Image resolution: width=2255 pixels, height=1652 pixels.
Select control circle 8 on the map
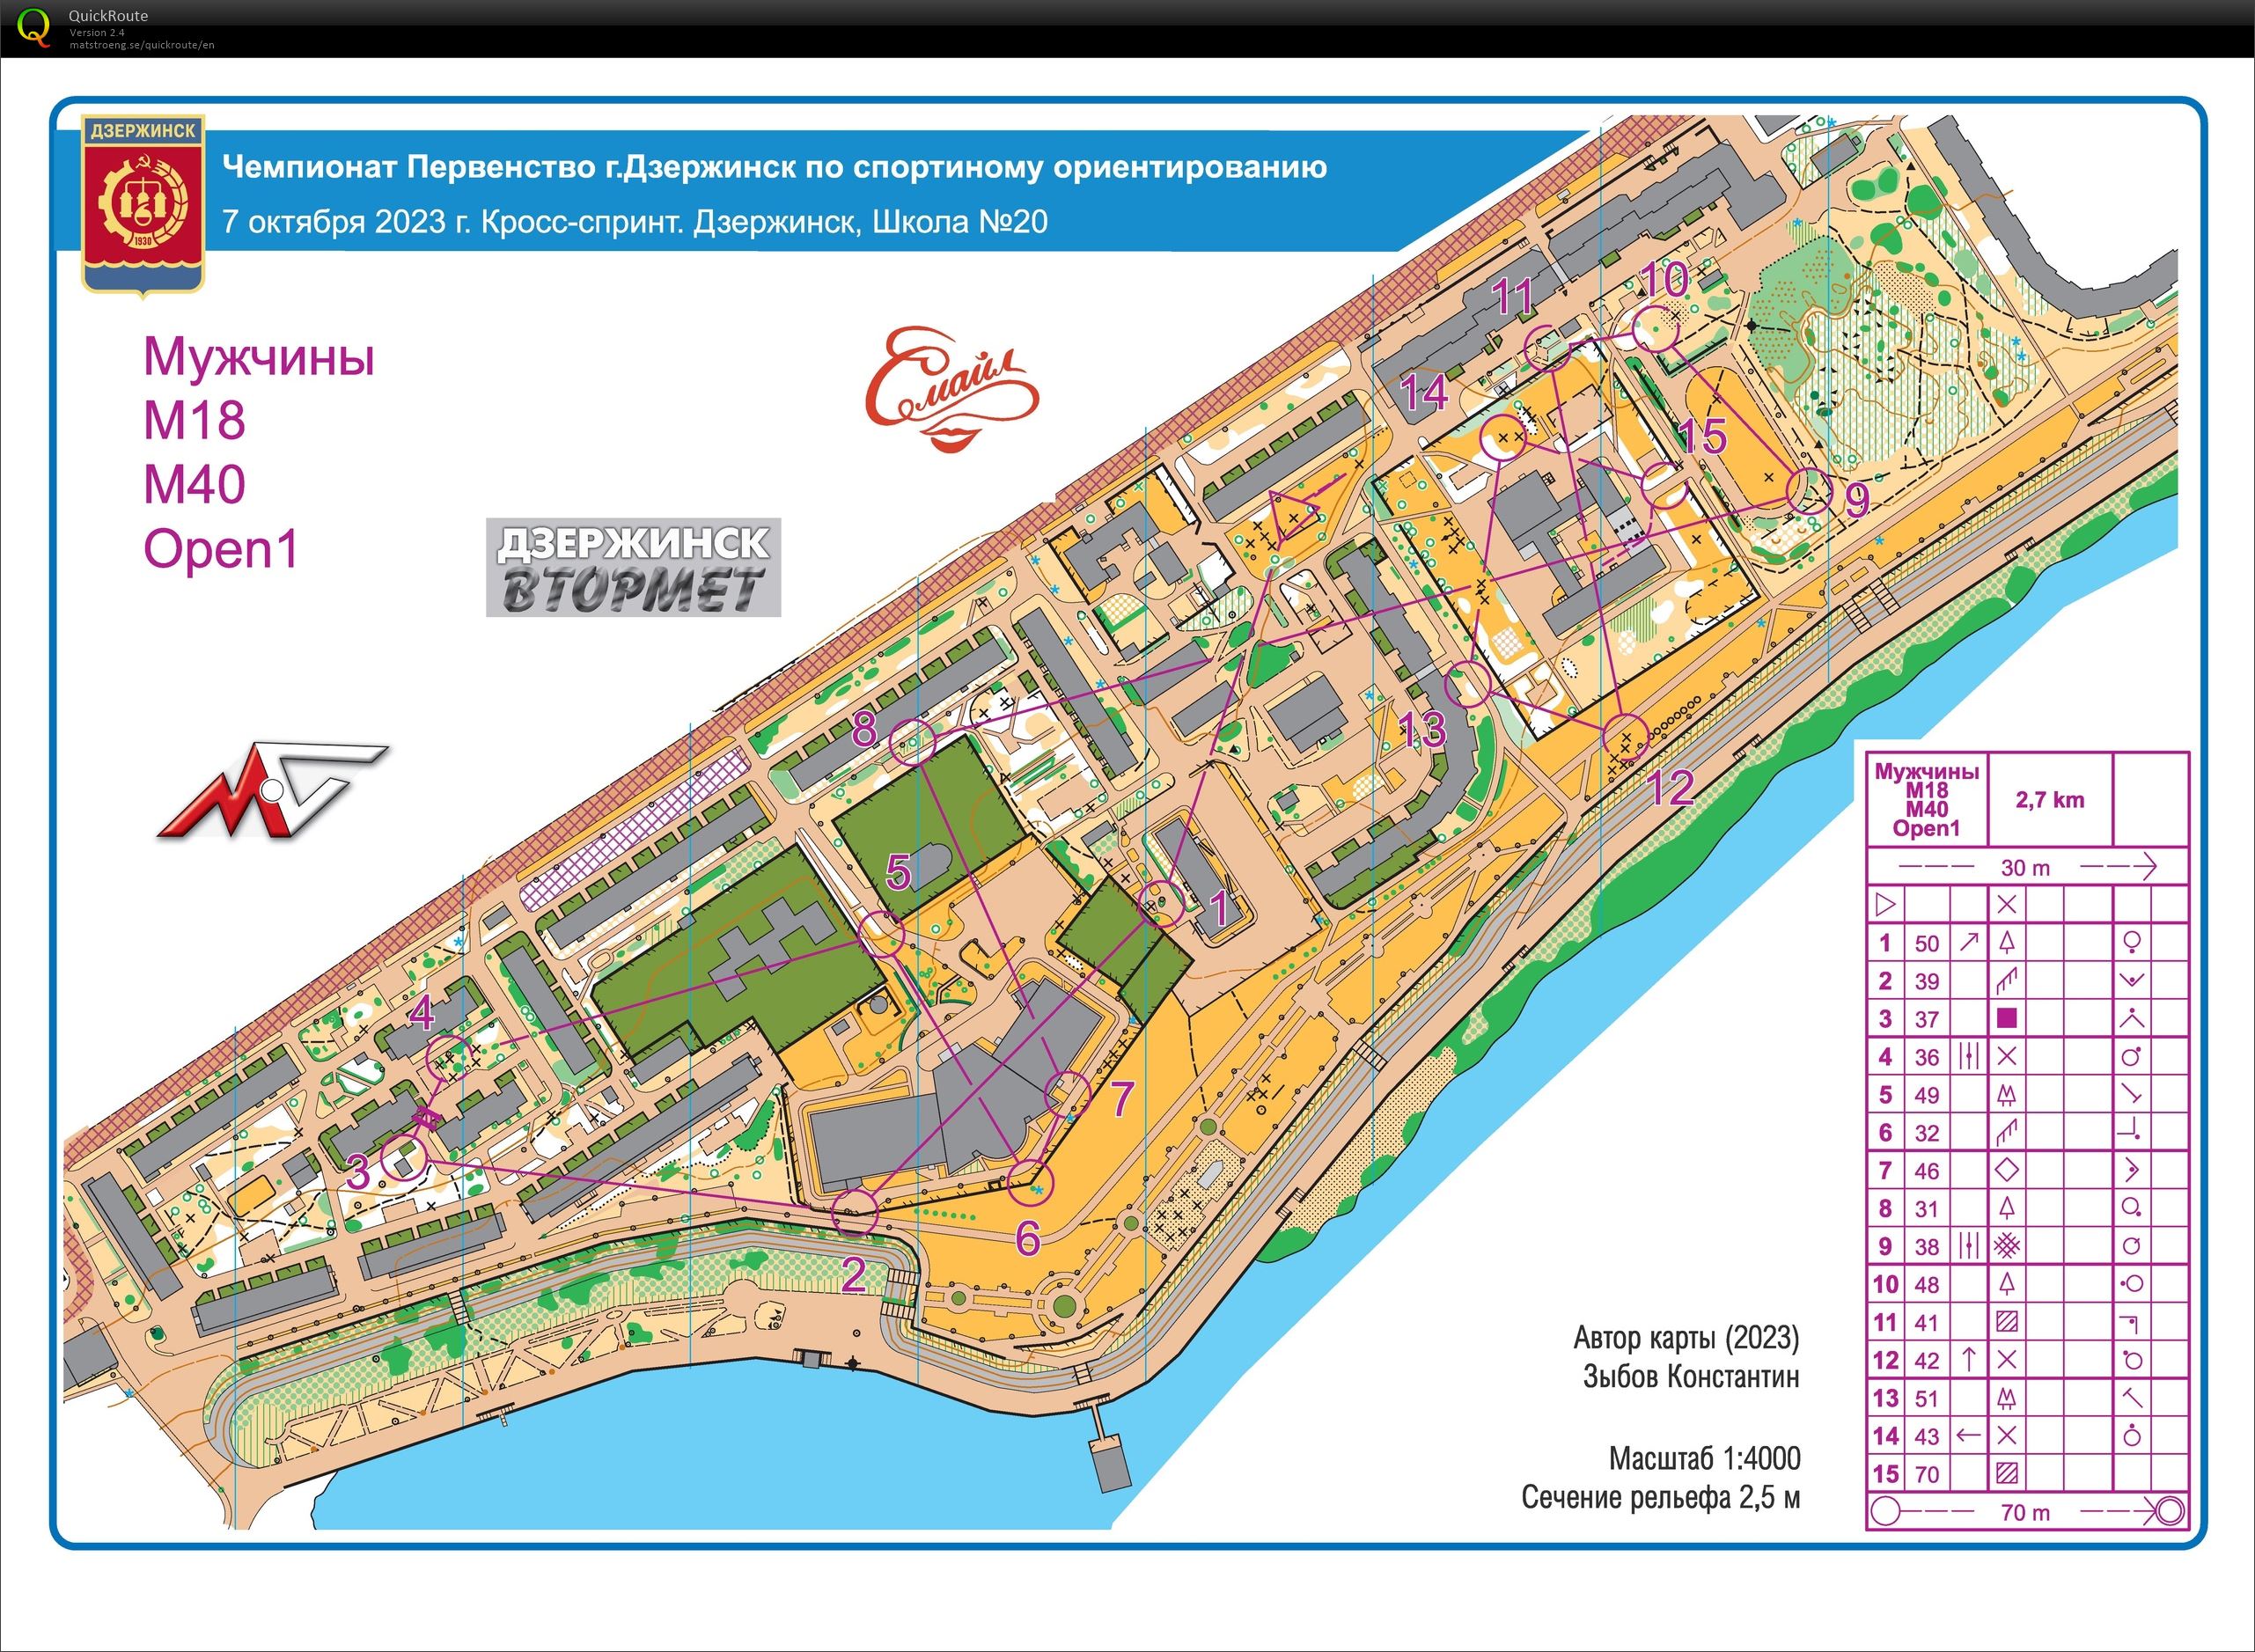(x=912, y=742)
